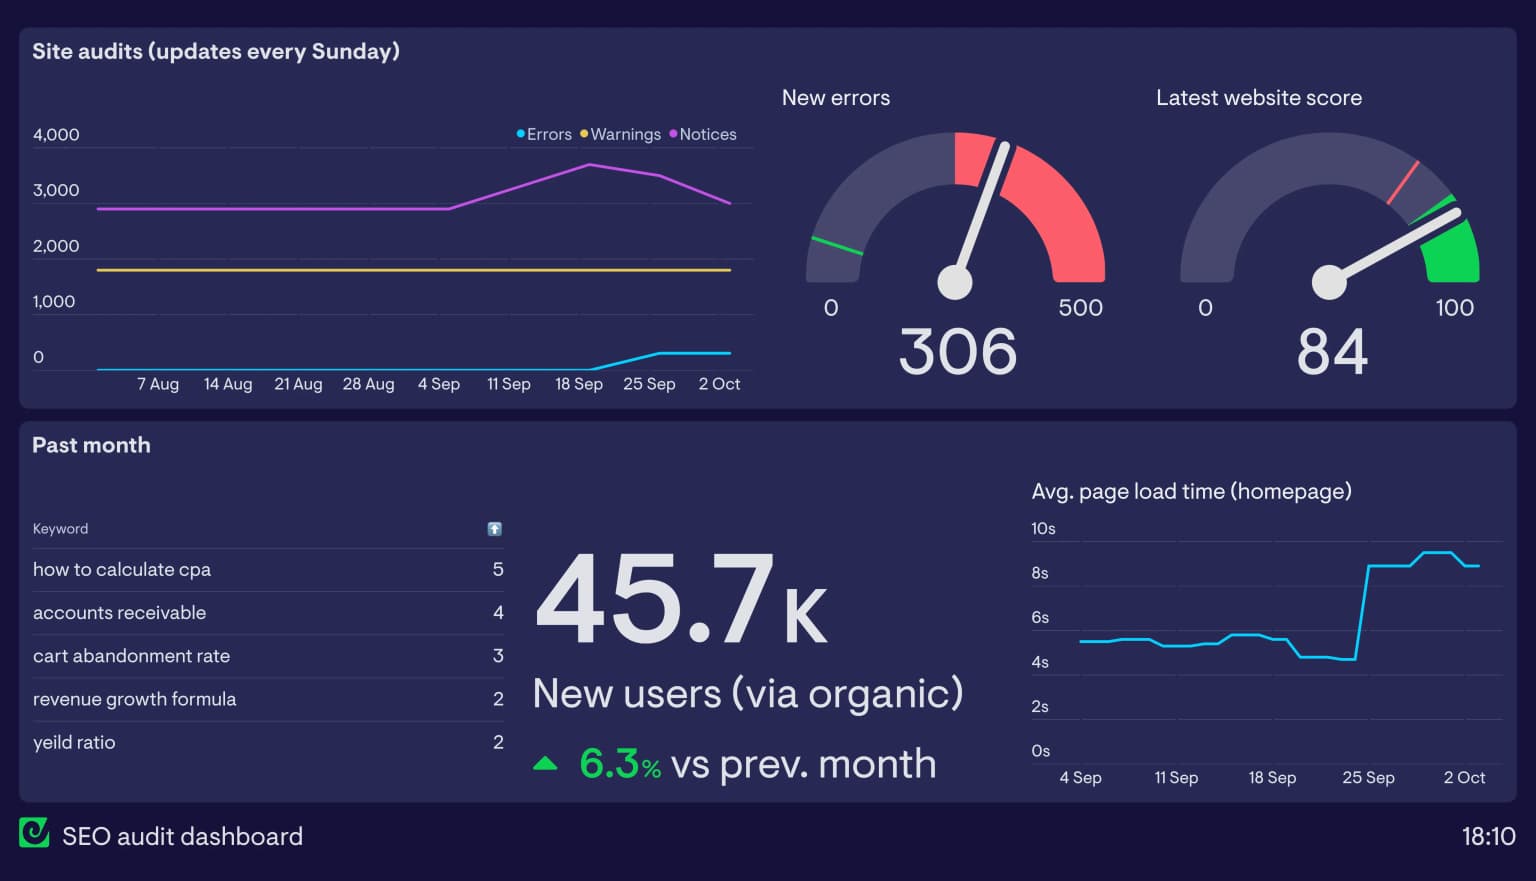This screenshot has width=1536, height=881.
Task: Open the keyword 'accounts receivable'
Action: (120, 613)
